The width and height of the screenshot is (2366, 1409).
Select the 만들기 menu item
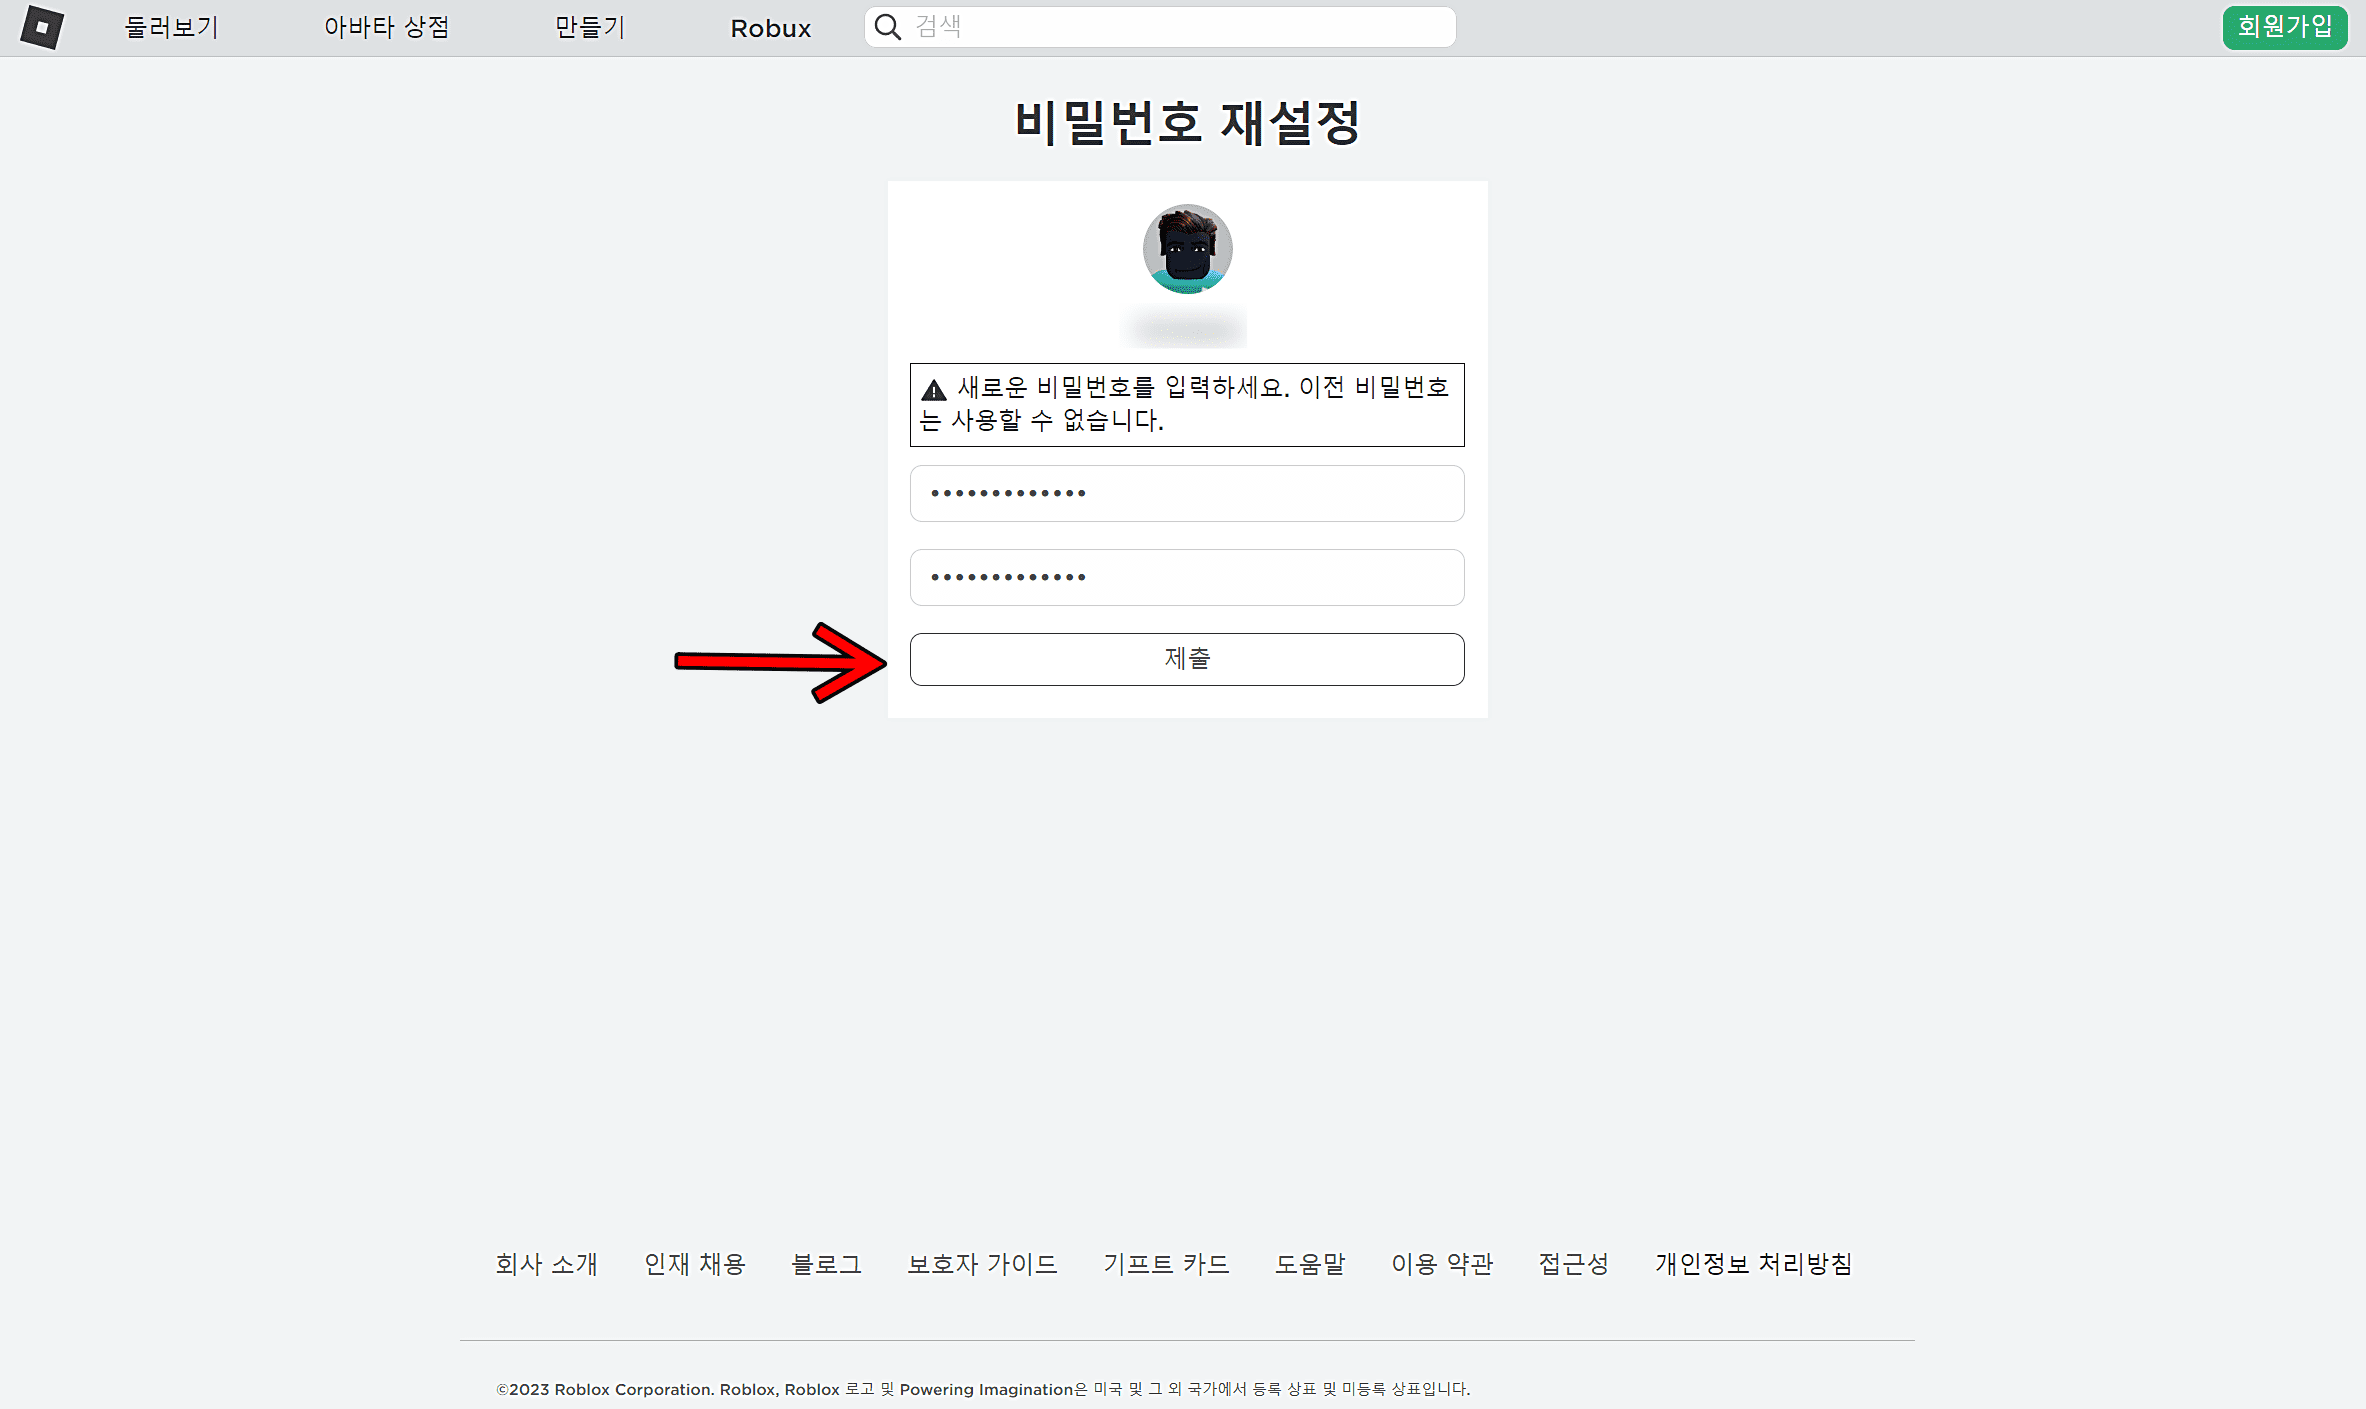pos(589,27)
